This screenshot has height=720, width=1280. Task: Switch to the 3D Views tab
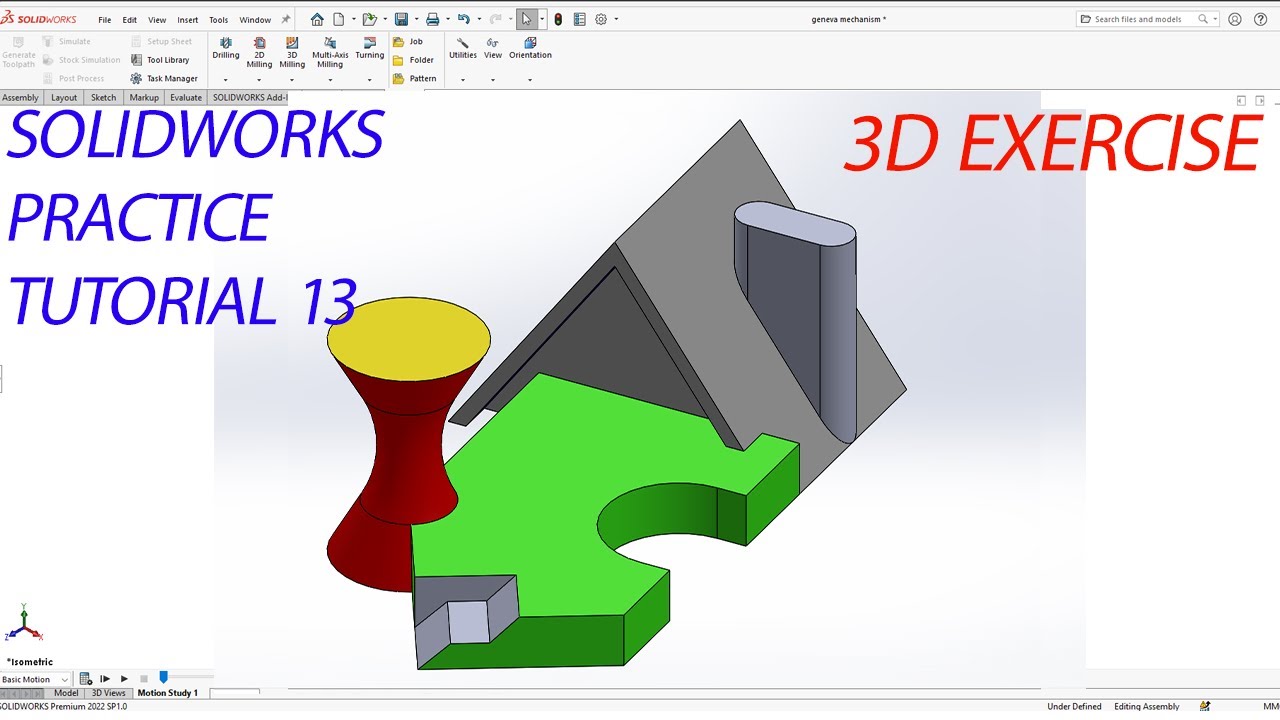[x=109, y=693]
